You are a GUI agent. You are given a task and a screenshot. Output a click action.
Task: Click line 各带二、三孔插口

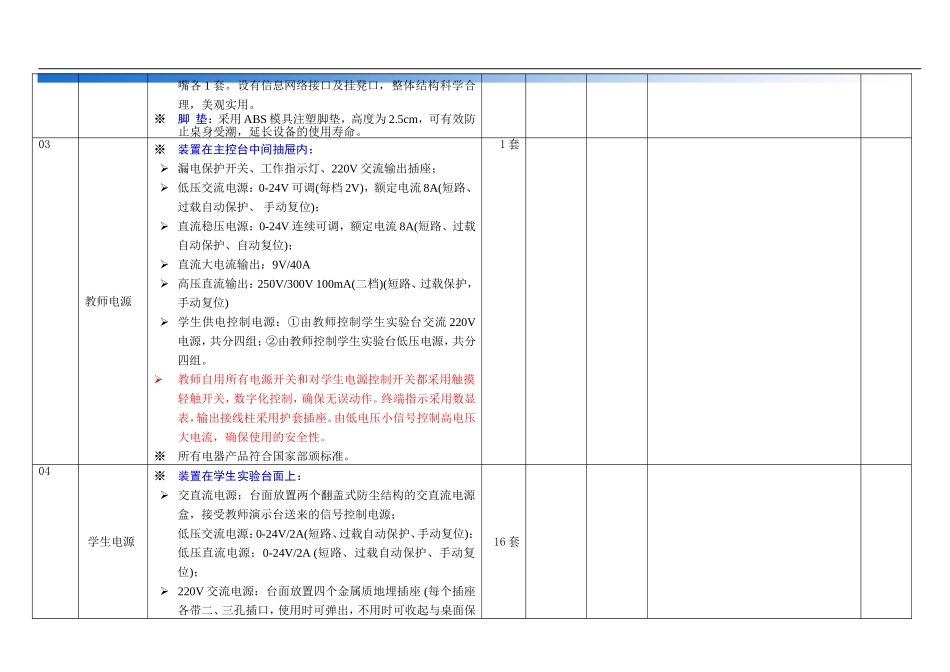tap(326, 610)
